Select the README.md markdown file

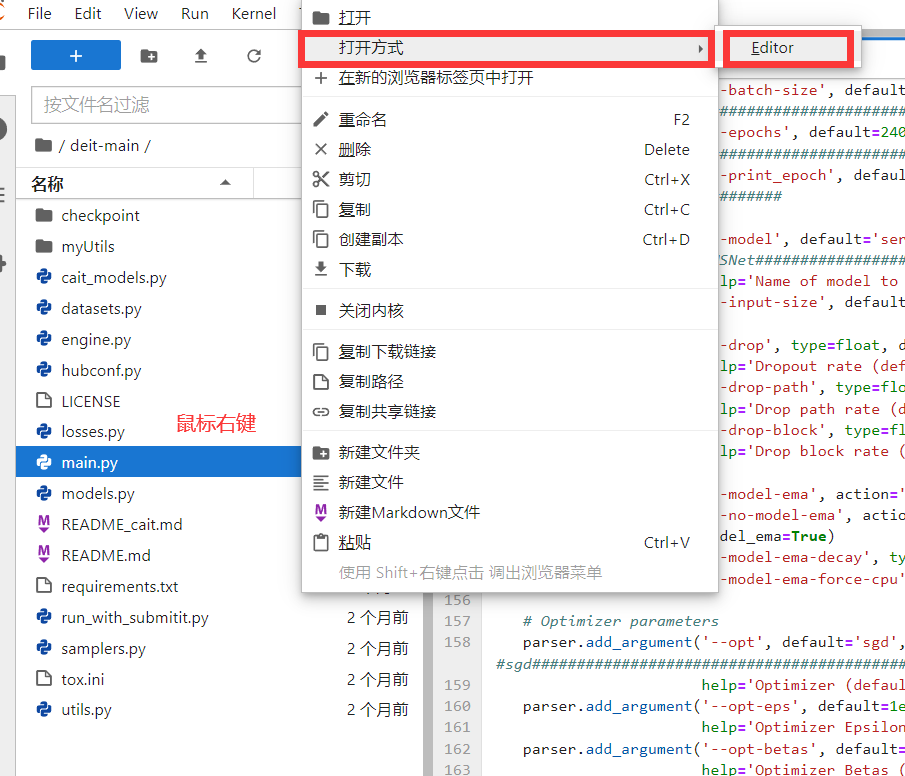click(106, 555)
